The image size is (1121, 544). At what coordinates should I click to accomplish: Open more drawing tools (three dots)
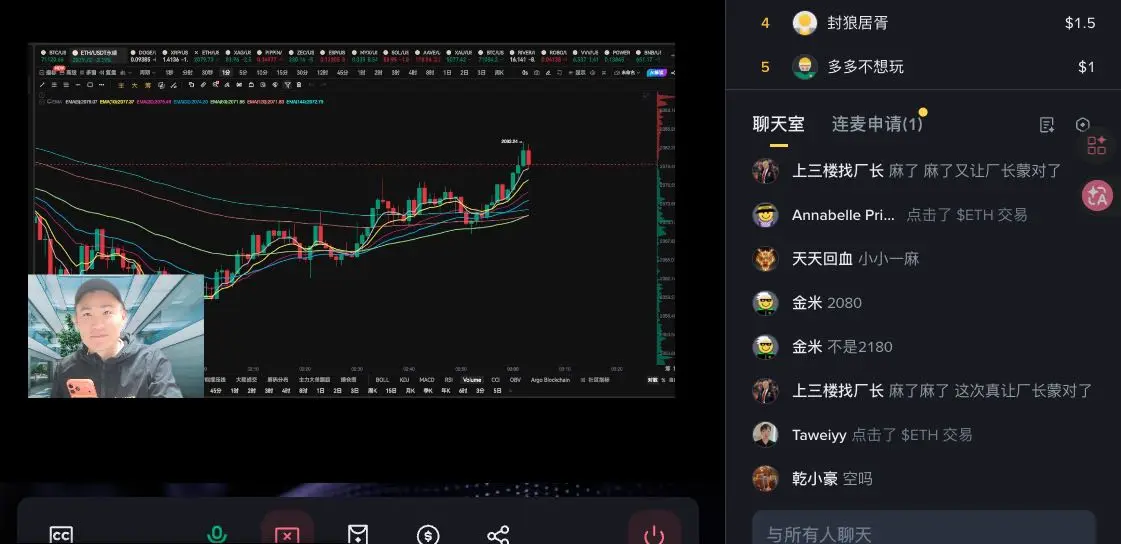[x=102, y=85]
